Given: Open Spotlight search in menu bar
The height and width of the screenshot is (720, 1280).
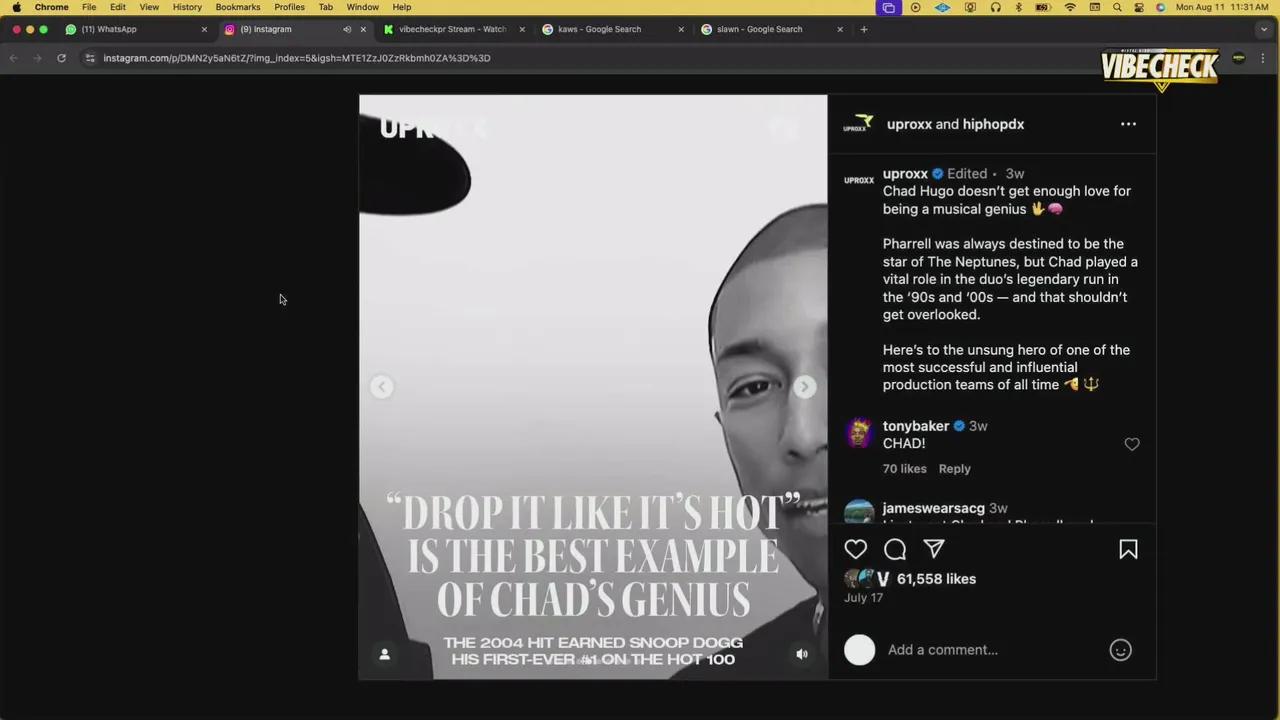Looking at the screenshot, I should click(1118, 7).
